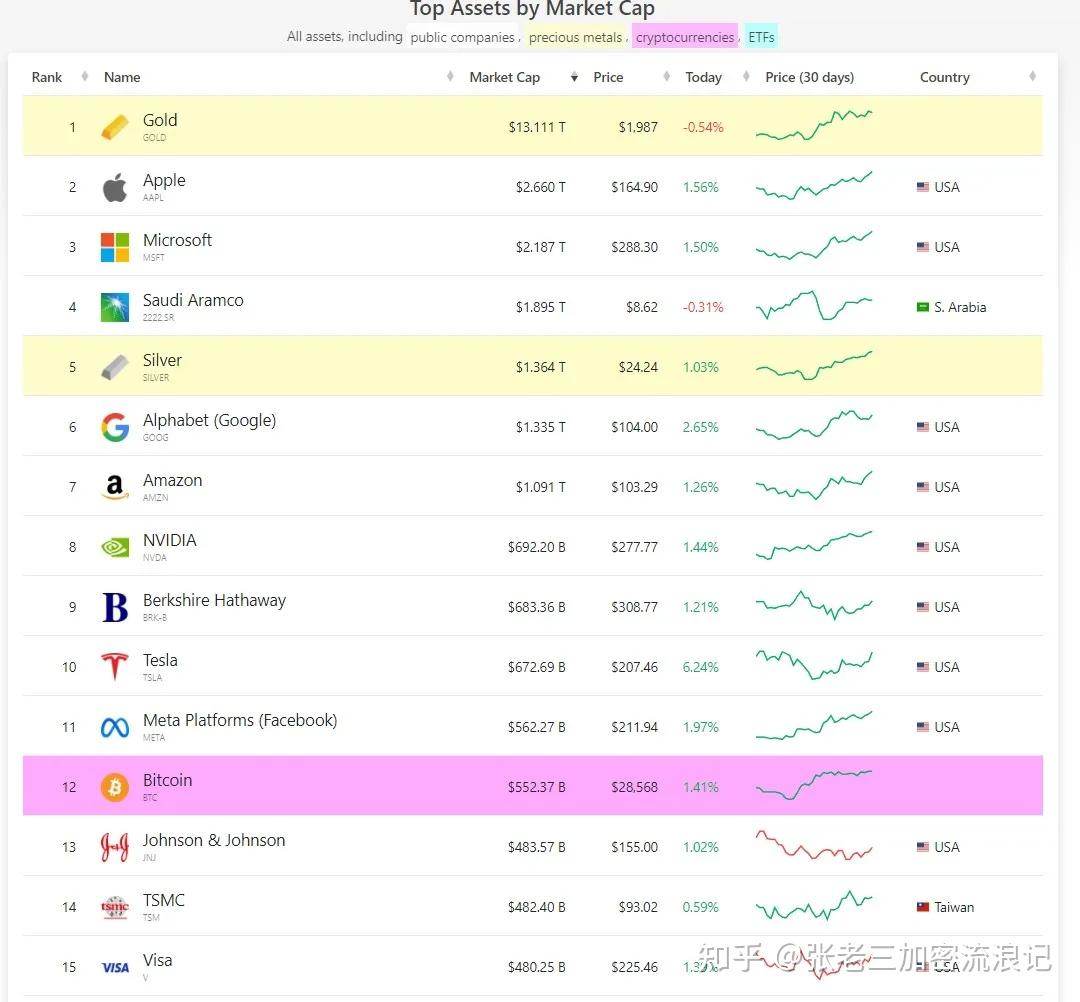Click the public companies tag
The width and height of the screenshot is (1080, 1002).
tap(462, 37)
